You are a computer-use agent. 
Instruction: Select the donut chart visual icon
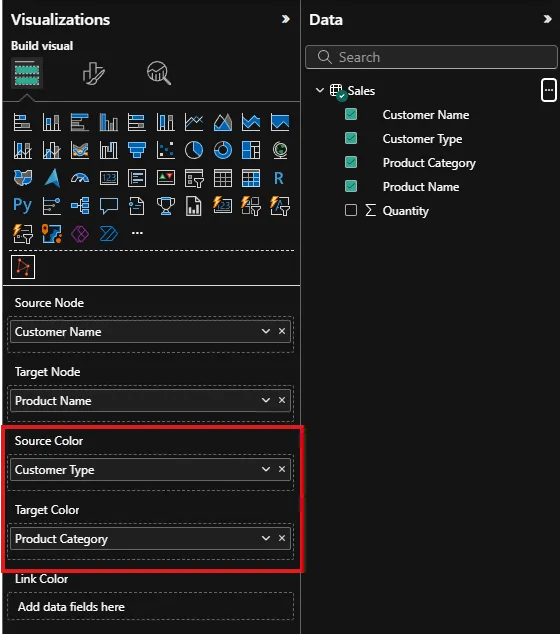pyautogui.click(x=222, y=150)
